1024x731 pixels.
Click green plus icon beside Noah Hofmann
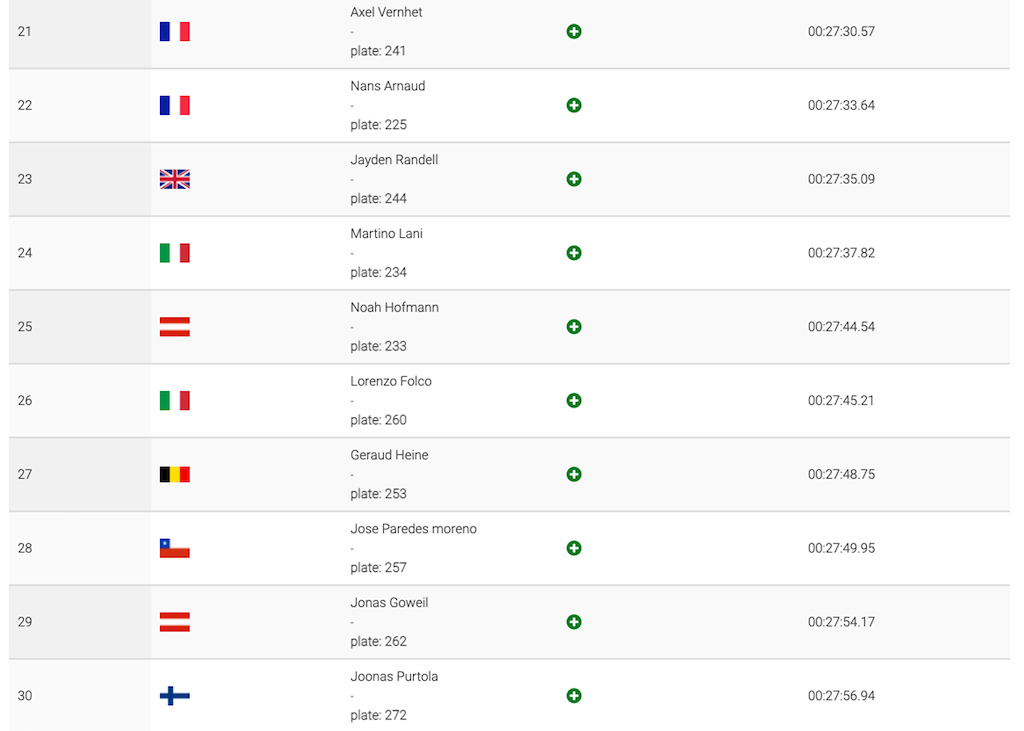click(573, 327)
